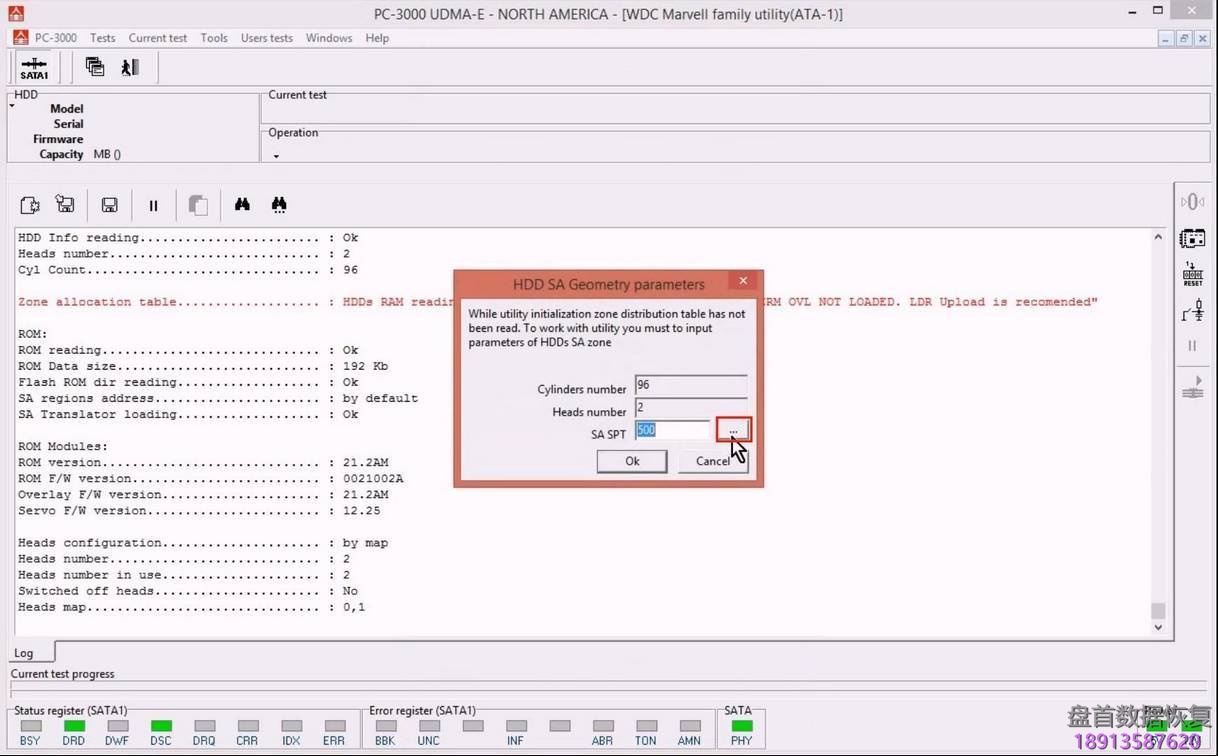The width and height of the screenshot is (1218, 756).
Task: Click the RESET icon on the right sidebar
Action: pos(1192,273)
